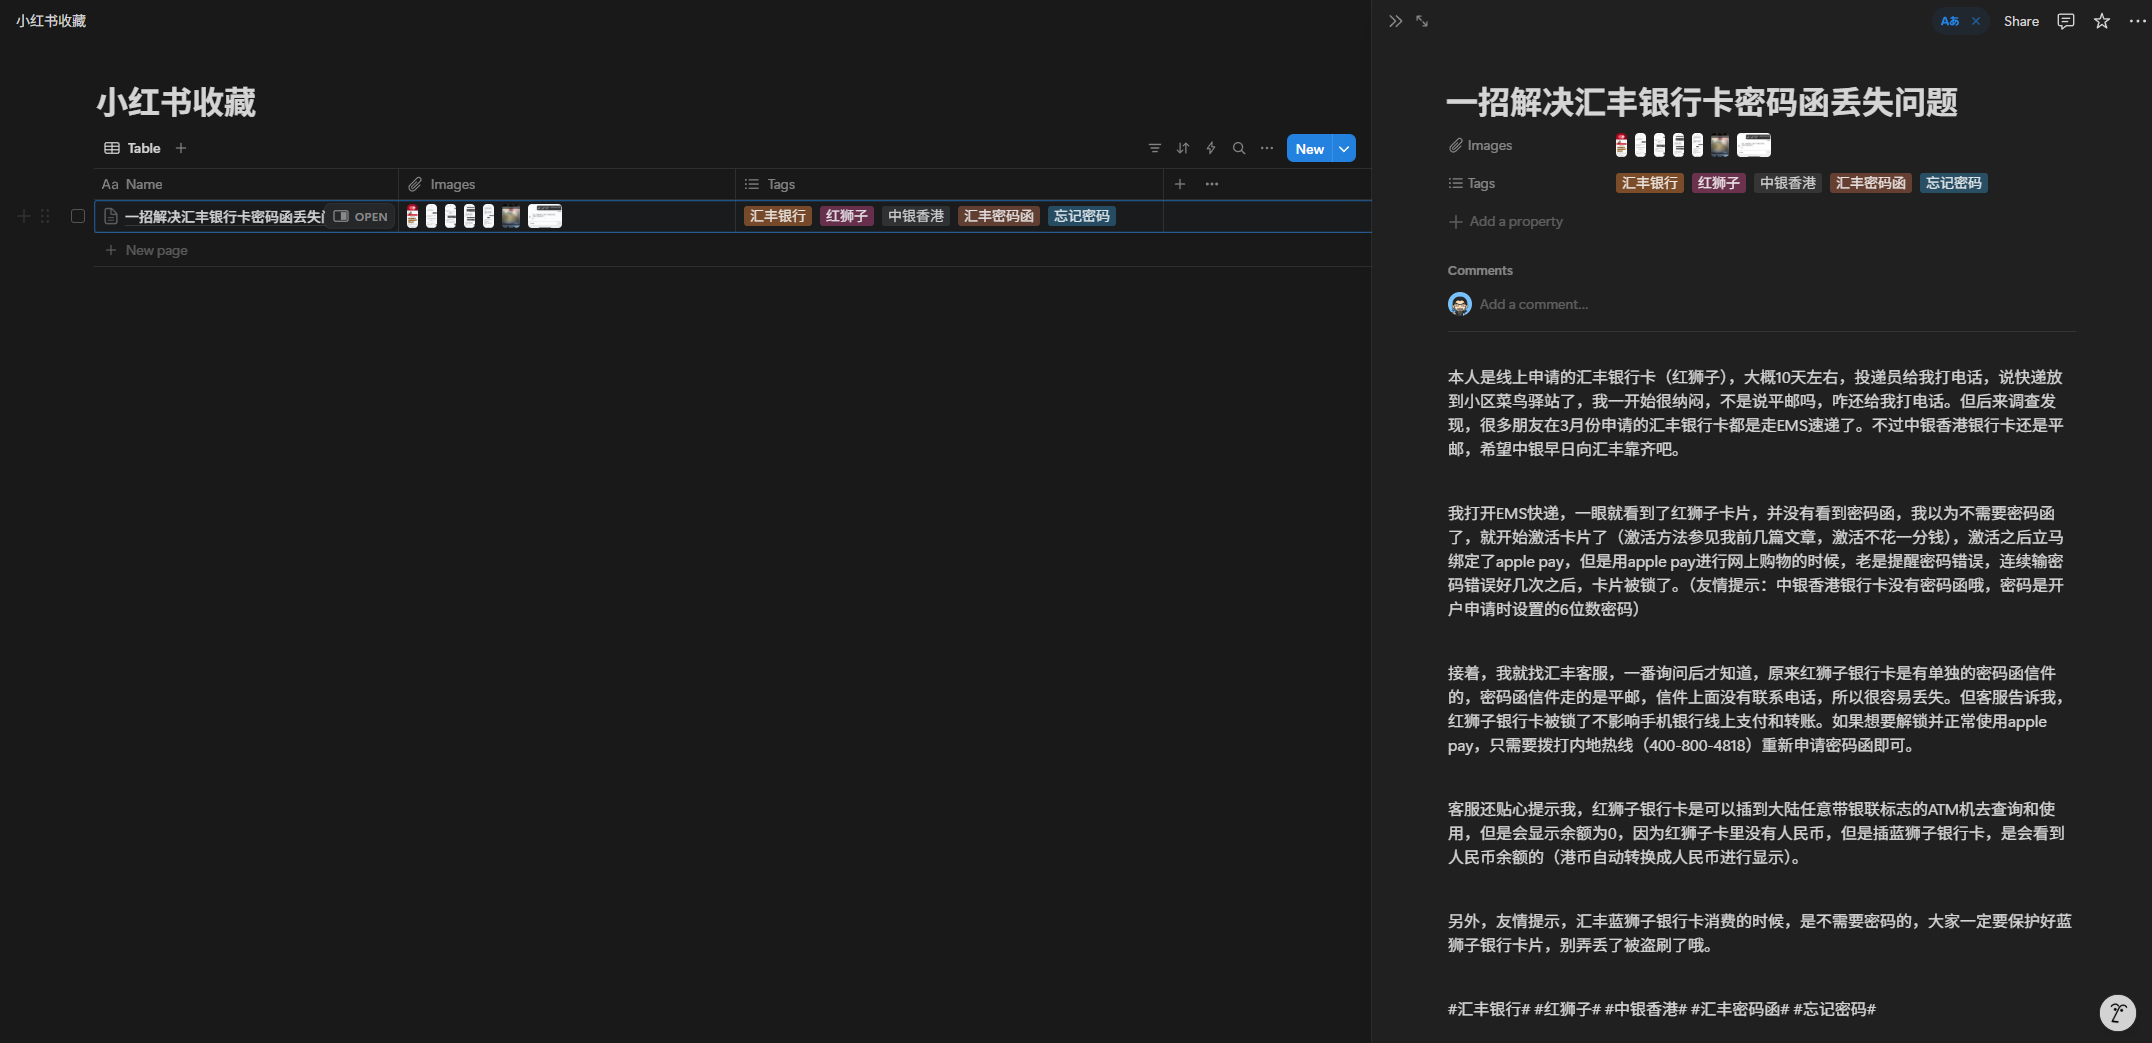2152x1043 pixels.
Task: Click the Share button
Action: [2021, 21]
